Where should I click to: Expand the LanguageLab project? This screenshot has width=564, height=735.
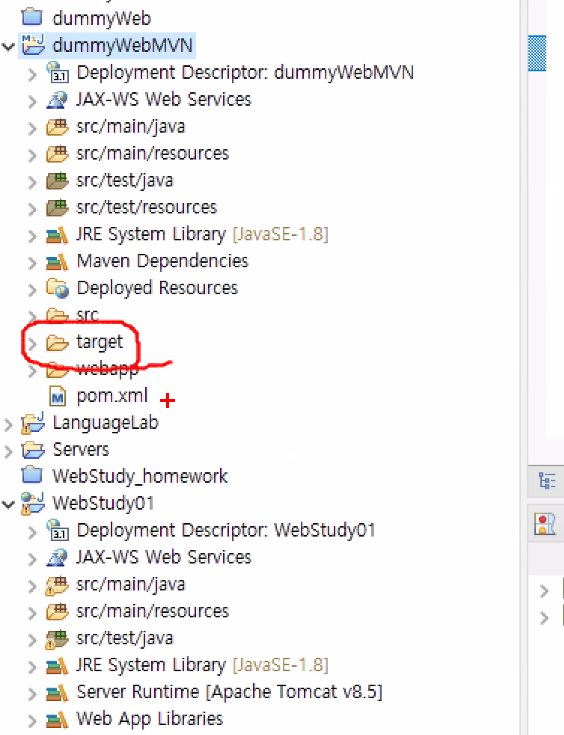[x=8, y=424]
